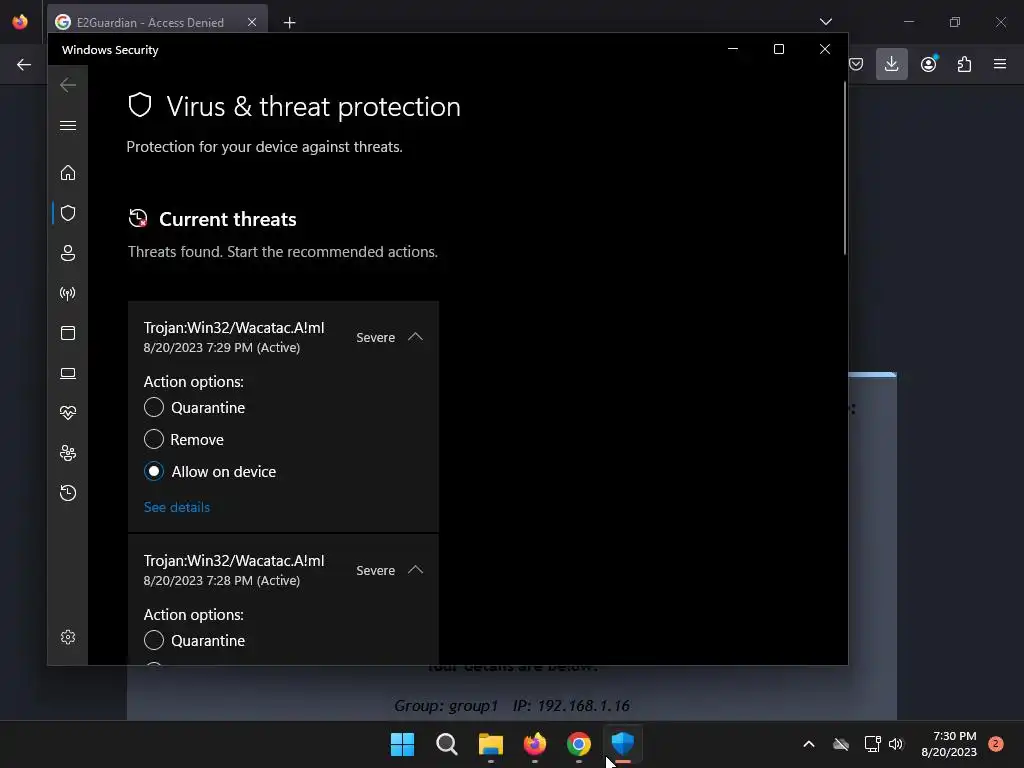Open Firefox downloads panel

(891, 64)
